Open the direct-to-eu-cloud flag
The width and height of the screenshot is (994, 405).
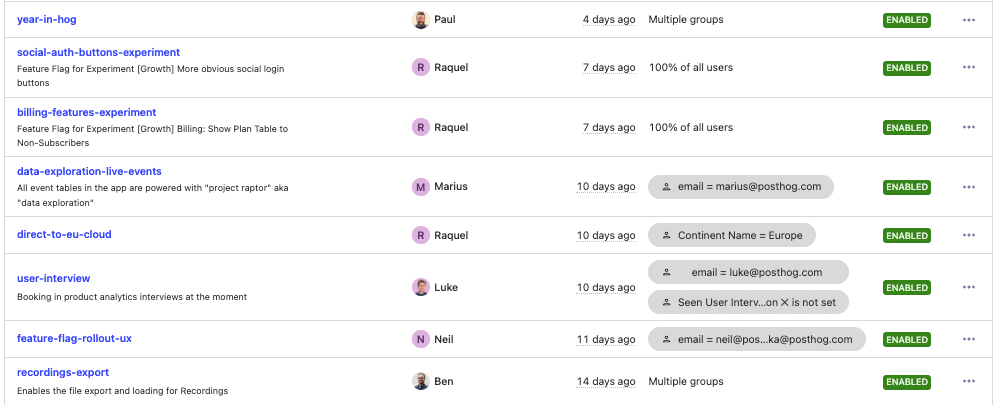(x=64, y=234)
